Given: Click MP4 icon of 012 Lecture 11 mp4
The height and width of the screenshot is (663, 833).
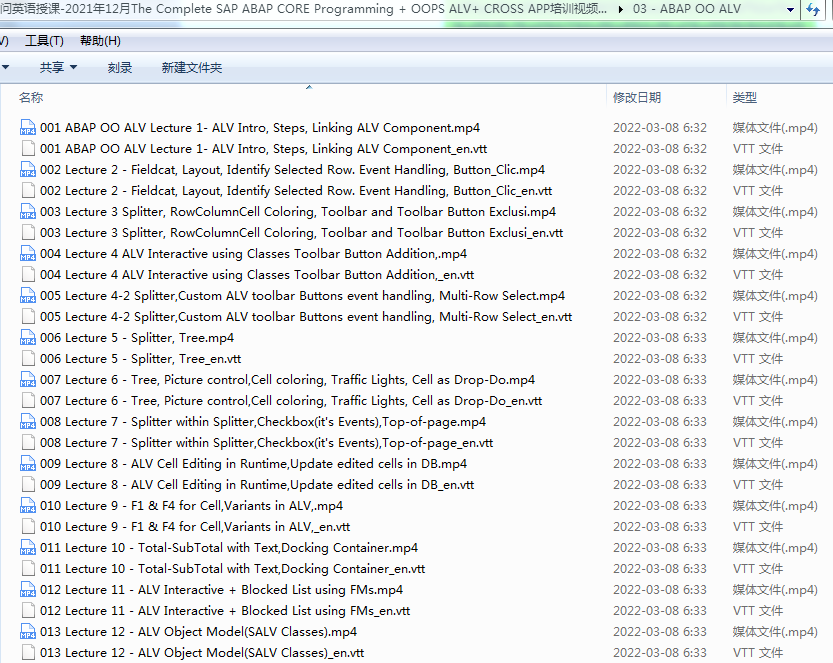Looking at the screenshot, I should click(x=28, y=589).
